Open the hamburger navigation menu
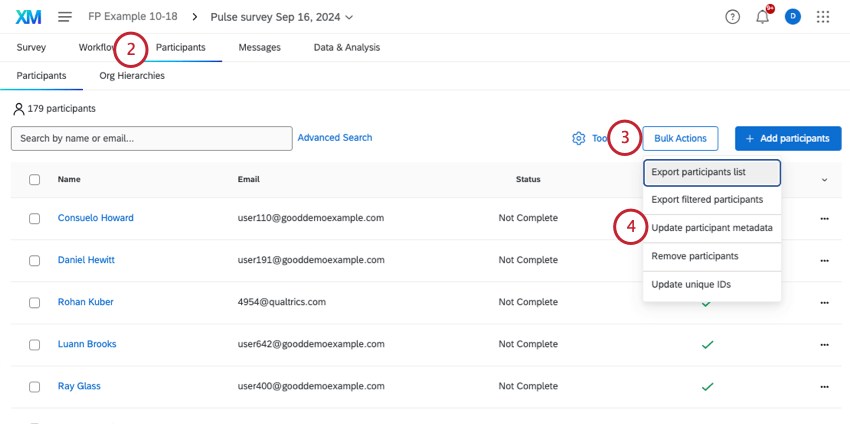The height and width of the screenshot is (424, 850). [x=65, y=17]
